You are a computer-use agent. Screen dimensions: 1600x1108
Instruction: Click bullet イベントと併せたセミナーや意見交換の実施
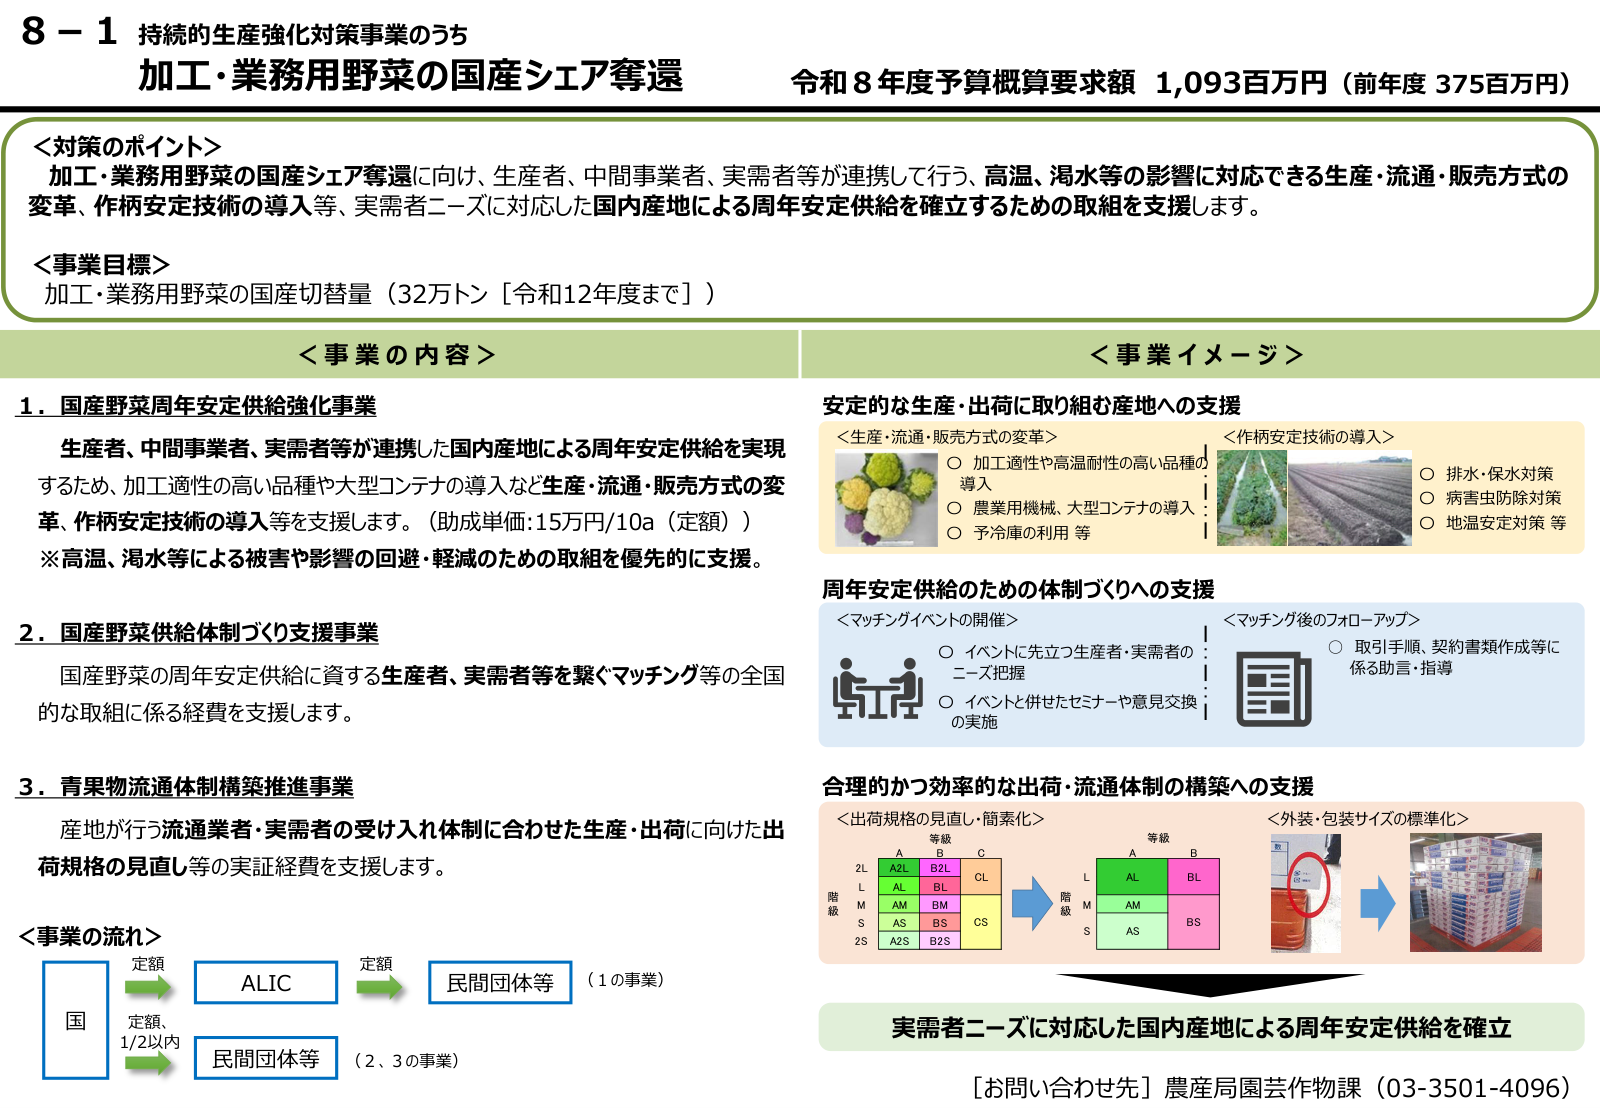pos(1069,712)
